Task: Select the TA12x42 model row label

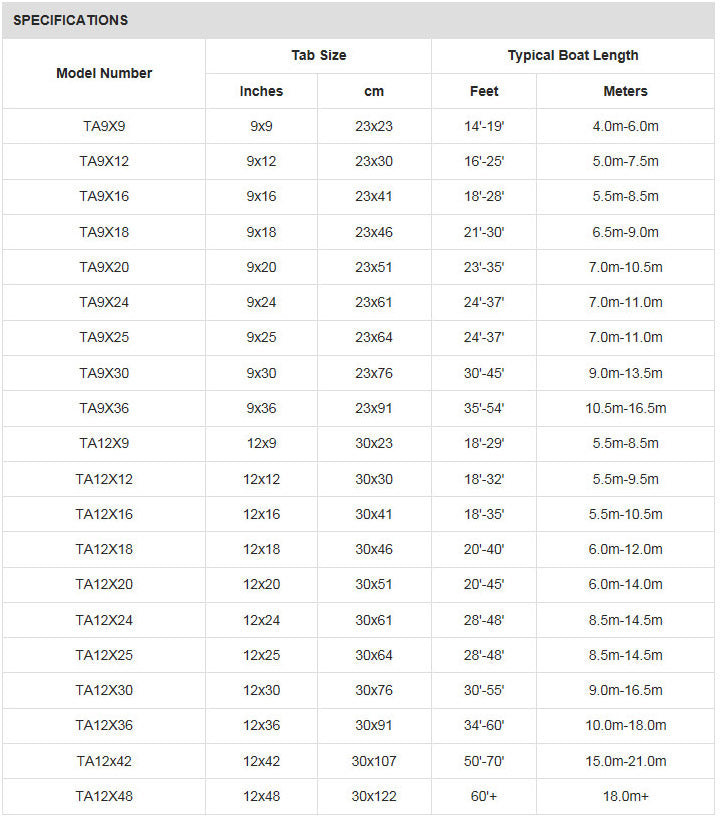Action: (104, 761)
